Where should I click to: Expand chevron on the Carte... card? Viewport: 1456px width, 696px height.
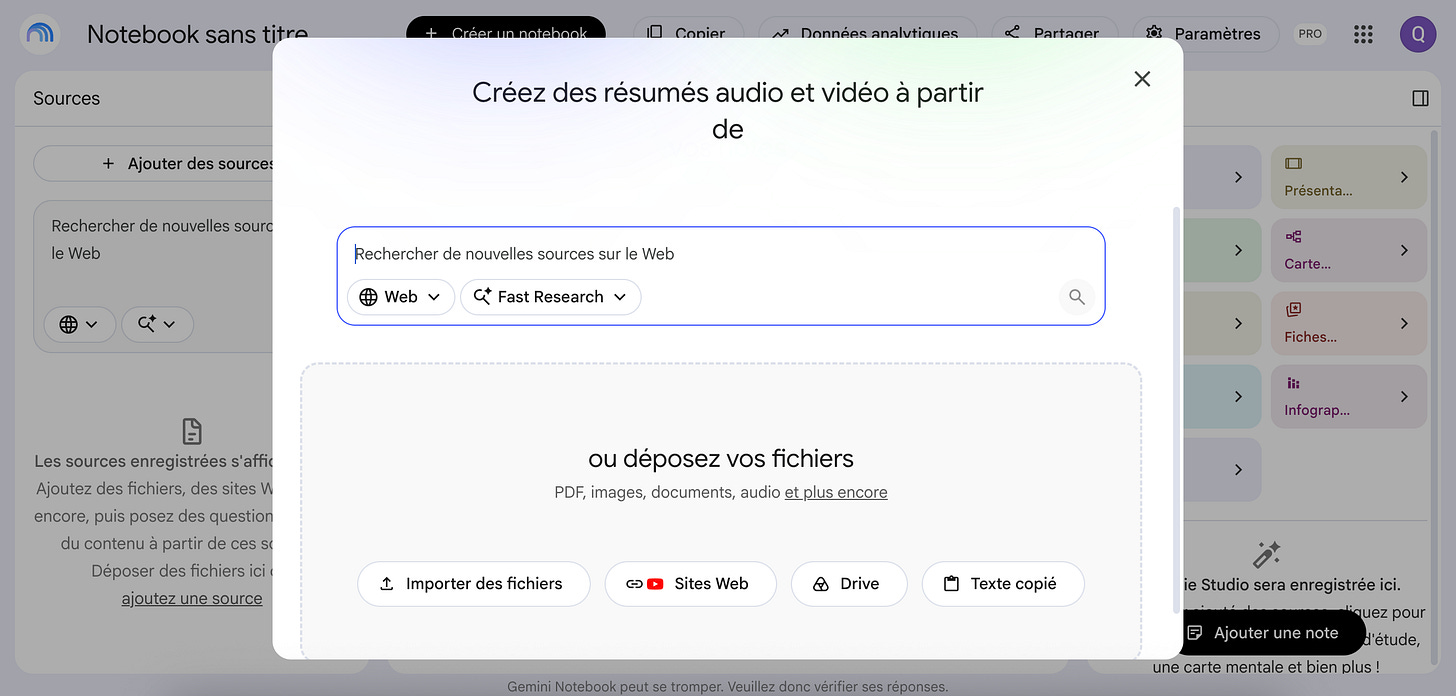1404,250
